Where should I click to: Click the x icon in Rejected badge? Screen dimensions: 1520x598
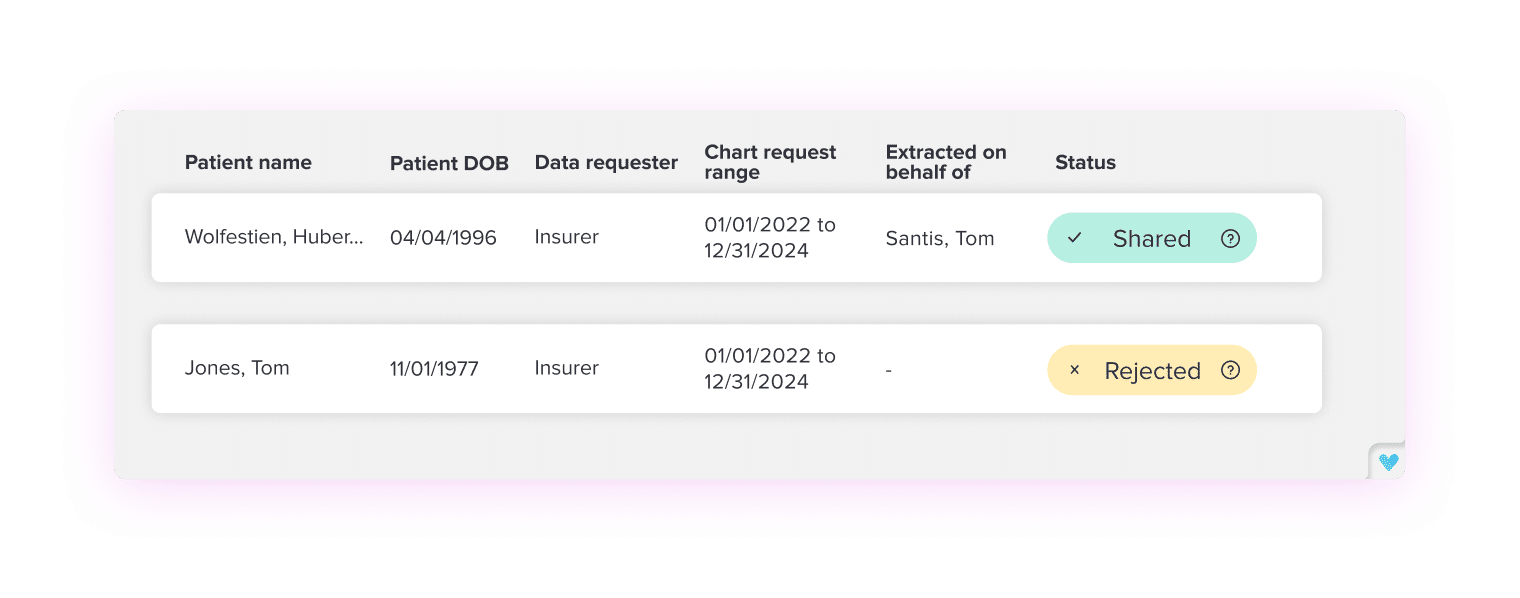1075,370
